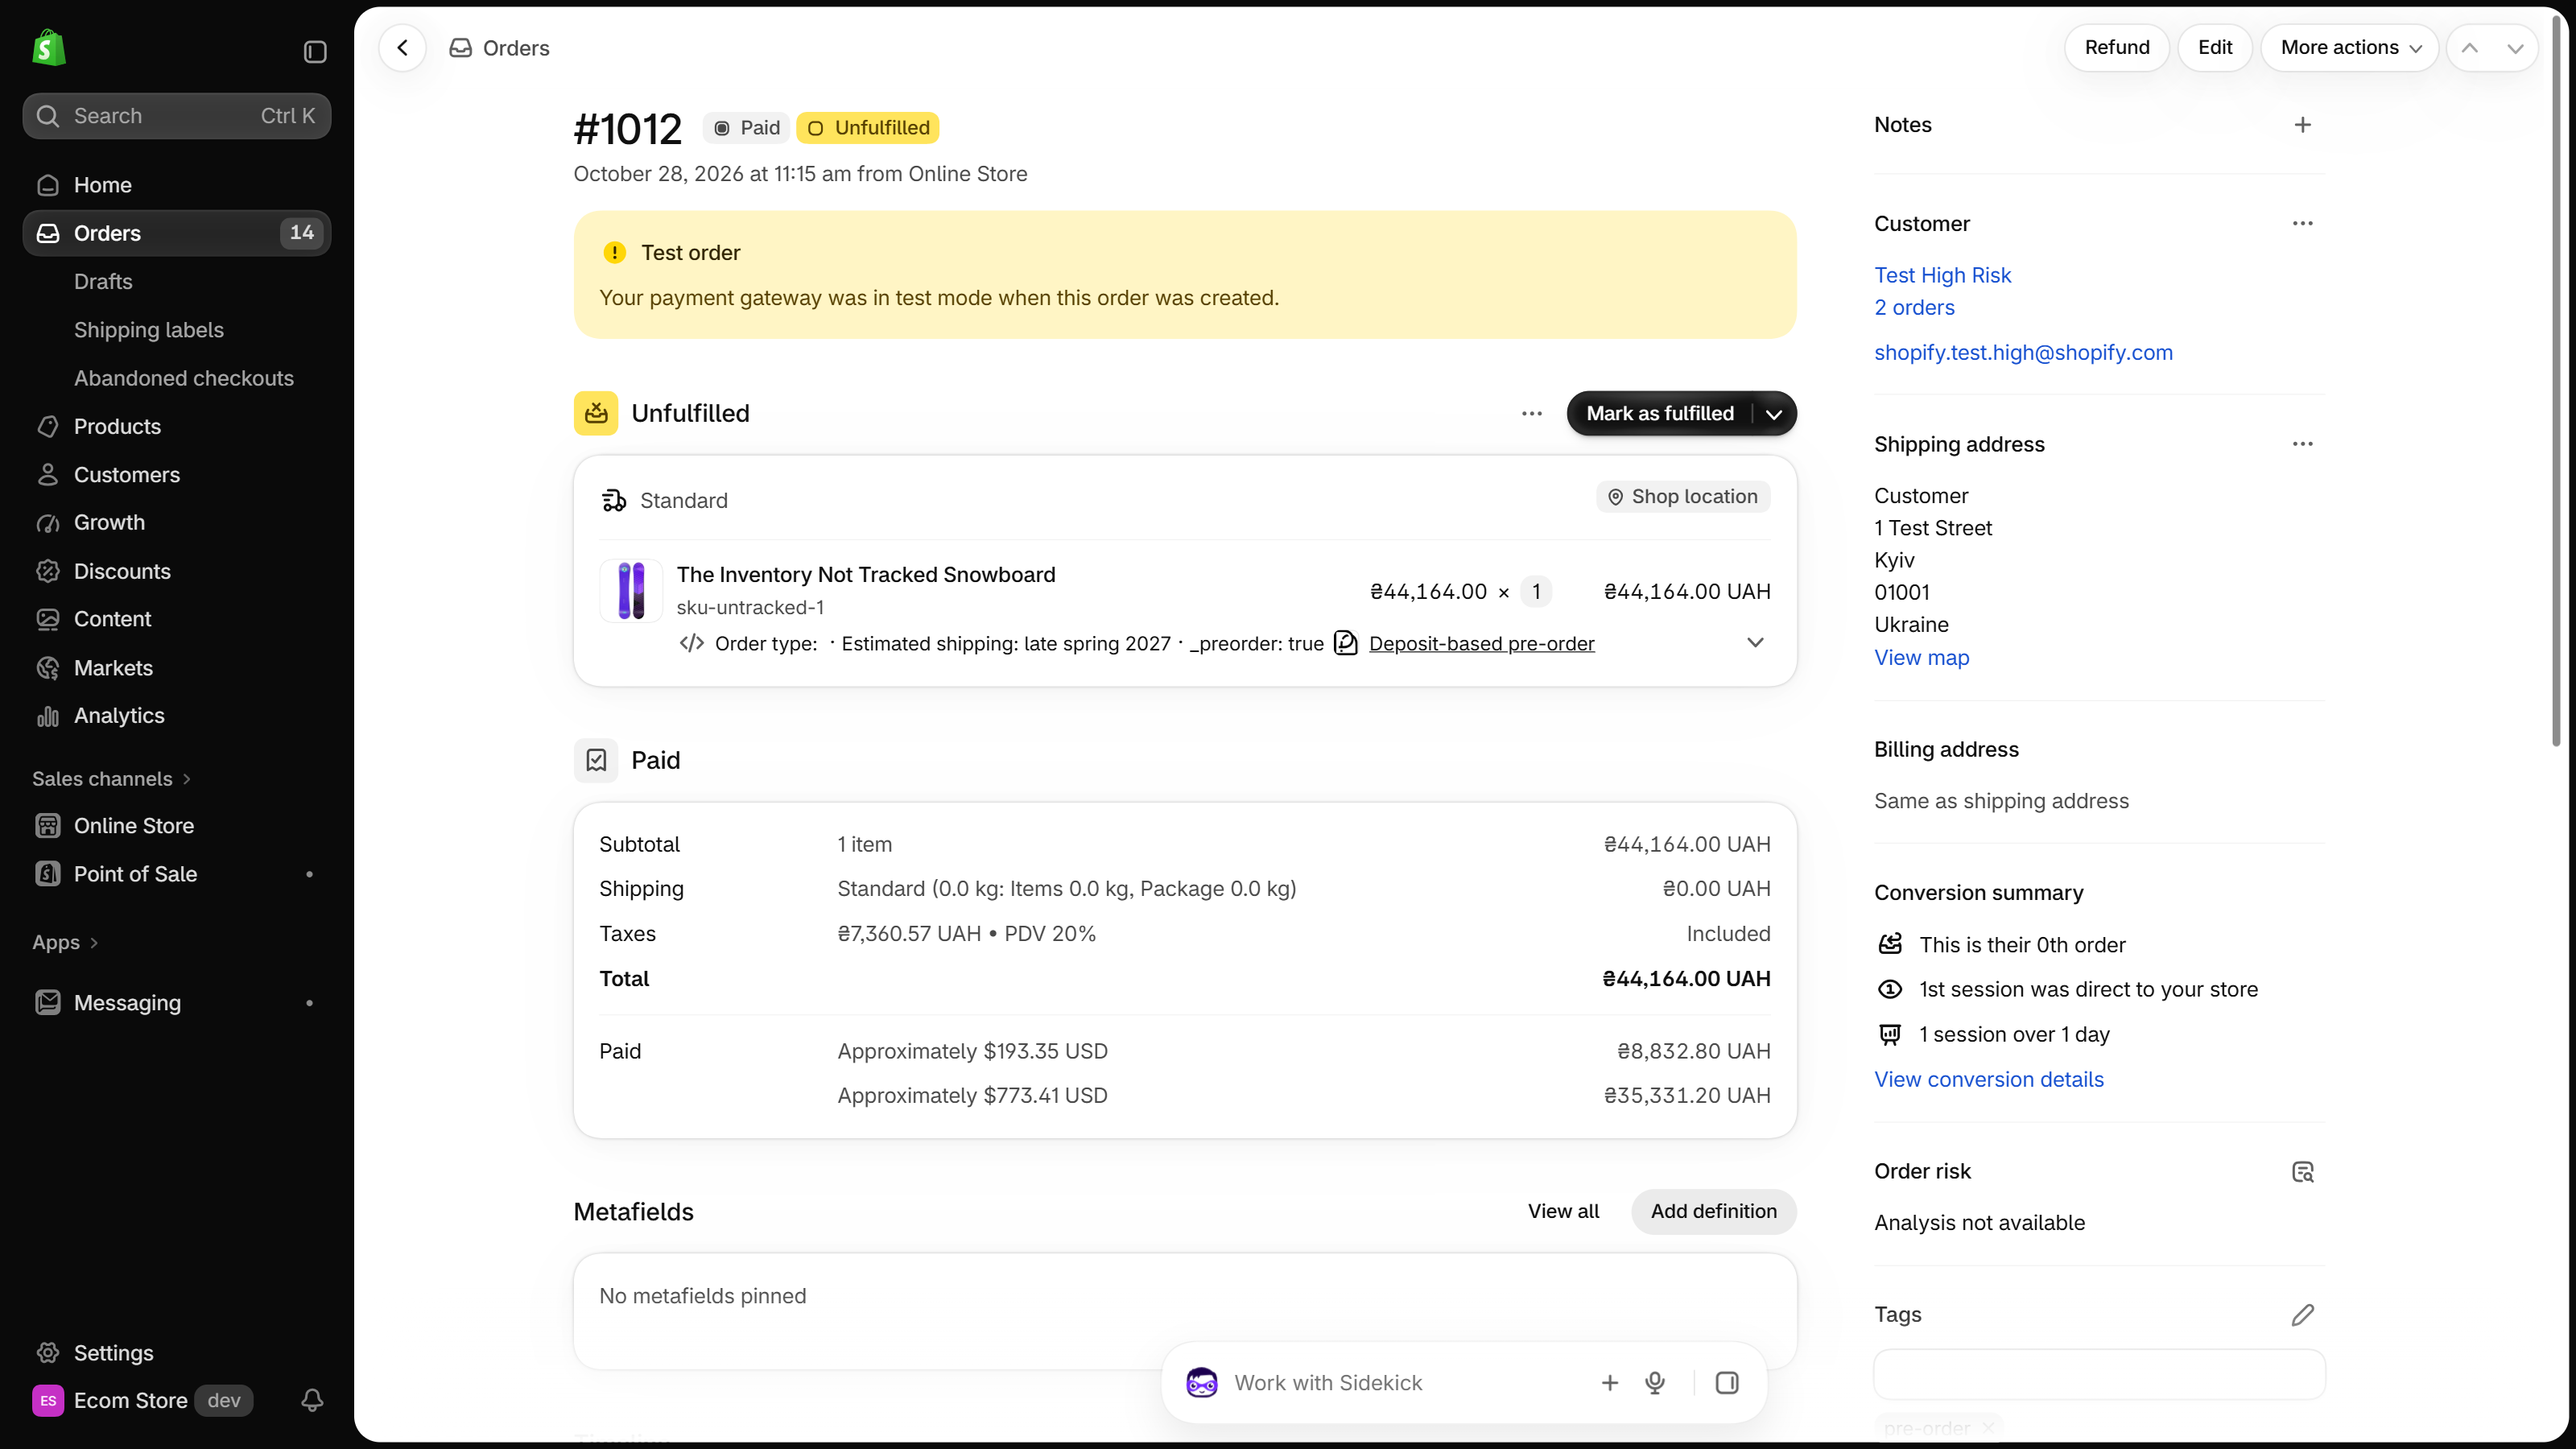Click the Tags input field
This screenshot has height=1449, width=2576.
(x=2099, y=1374)
